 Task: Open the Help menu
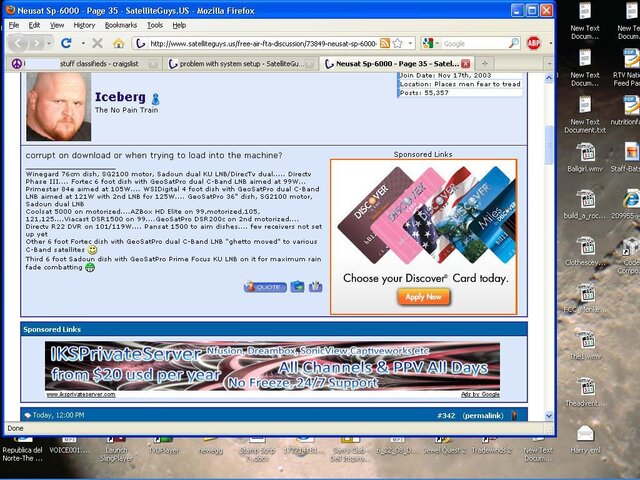click(x=179, y=25)
